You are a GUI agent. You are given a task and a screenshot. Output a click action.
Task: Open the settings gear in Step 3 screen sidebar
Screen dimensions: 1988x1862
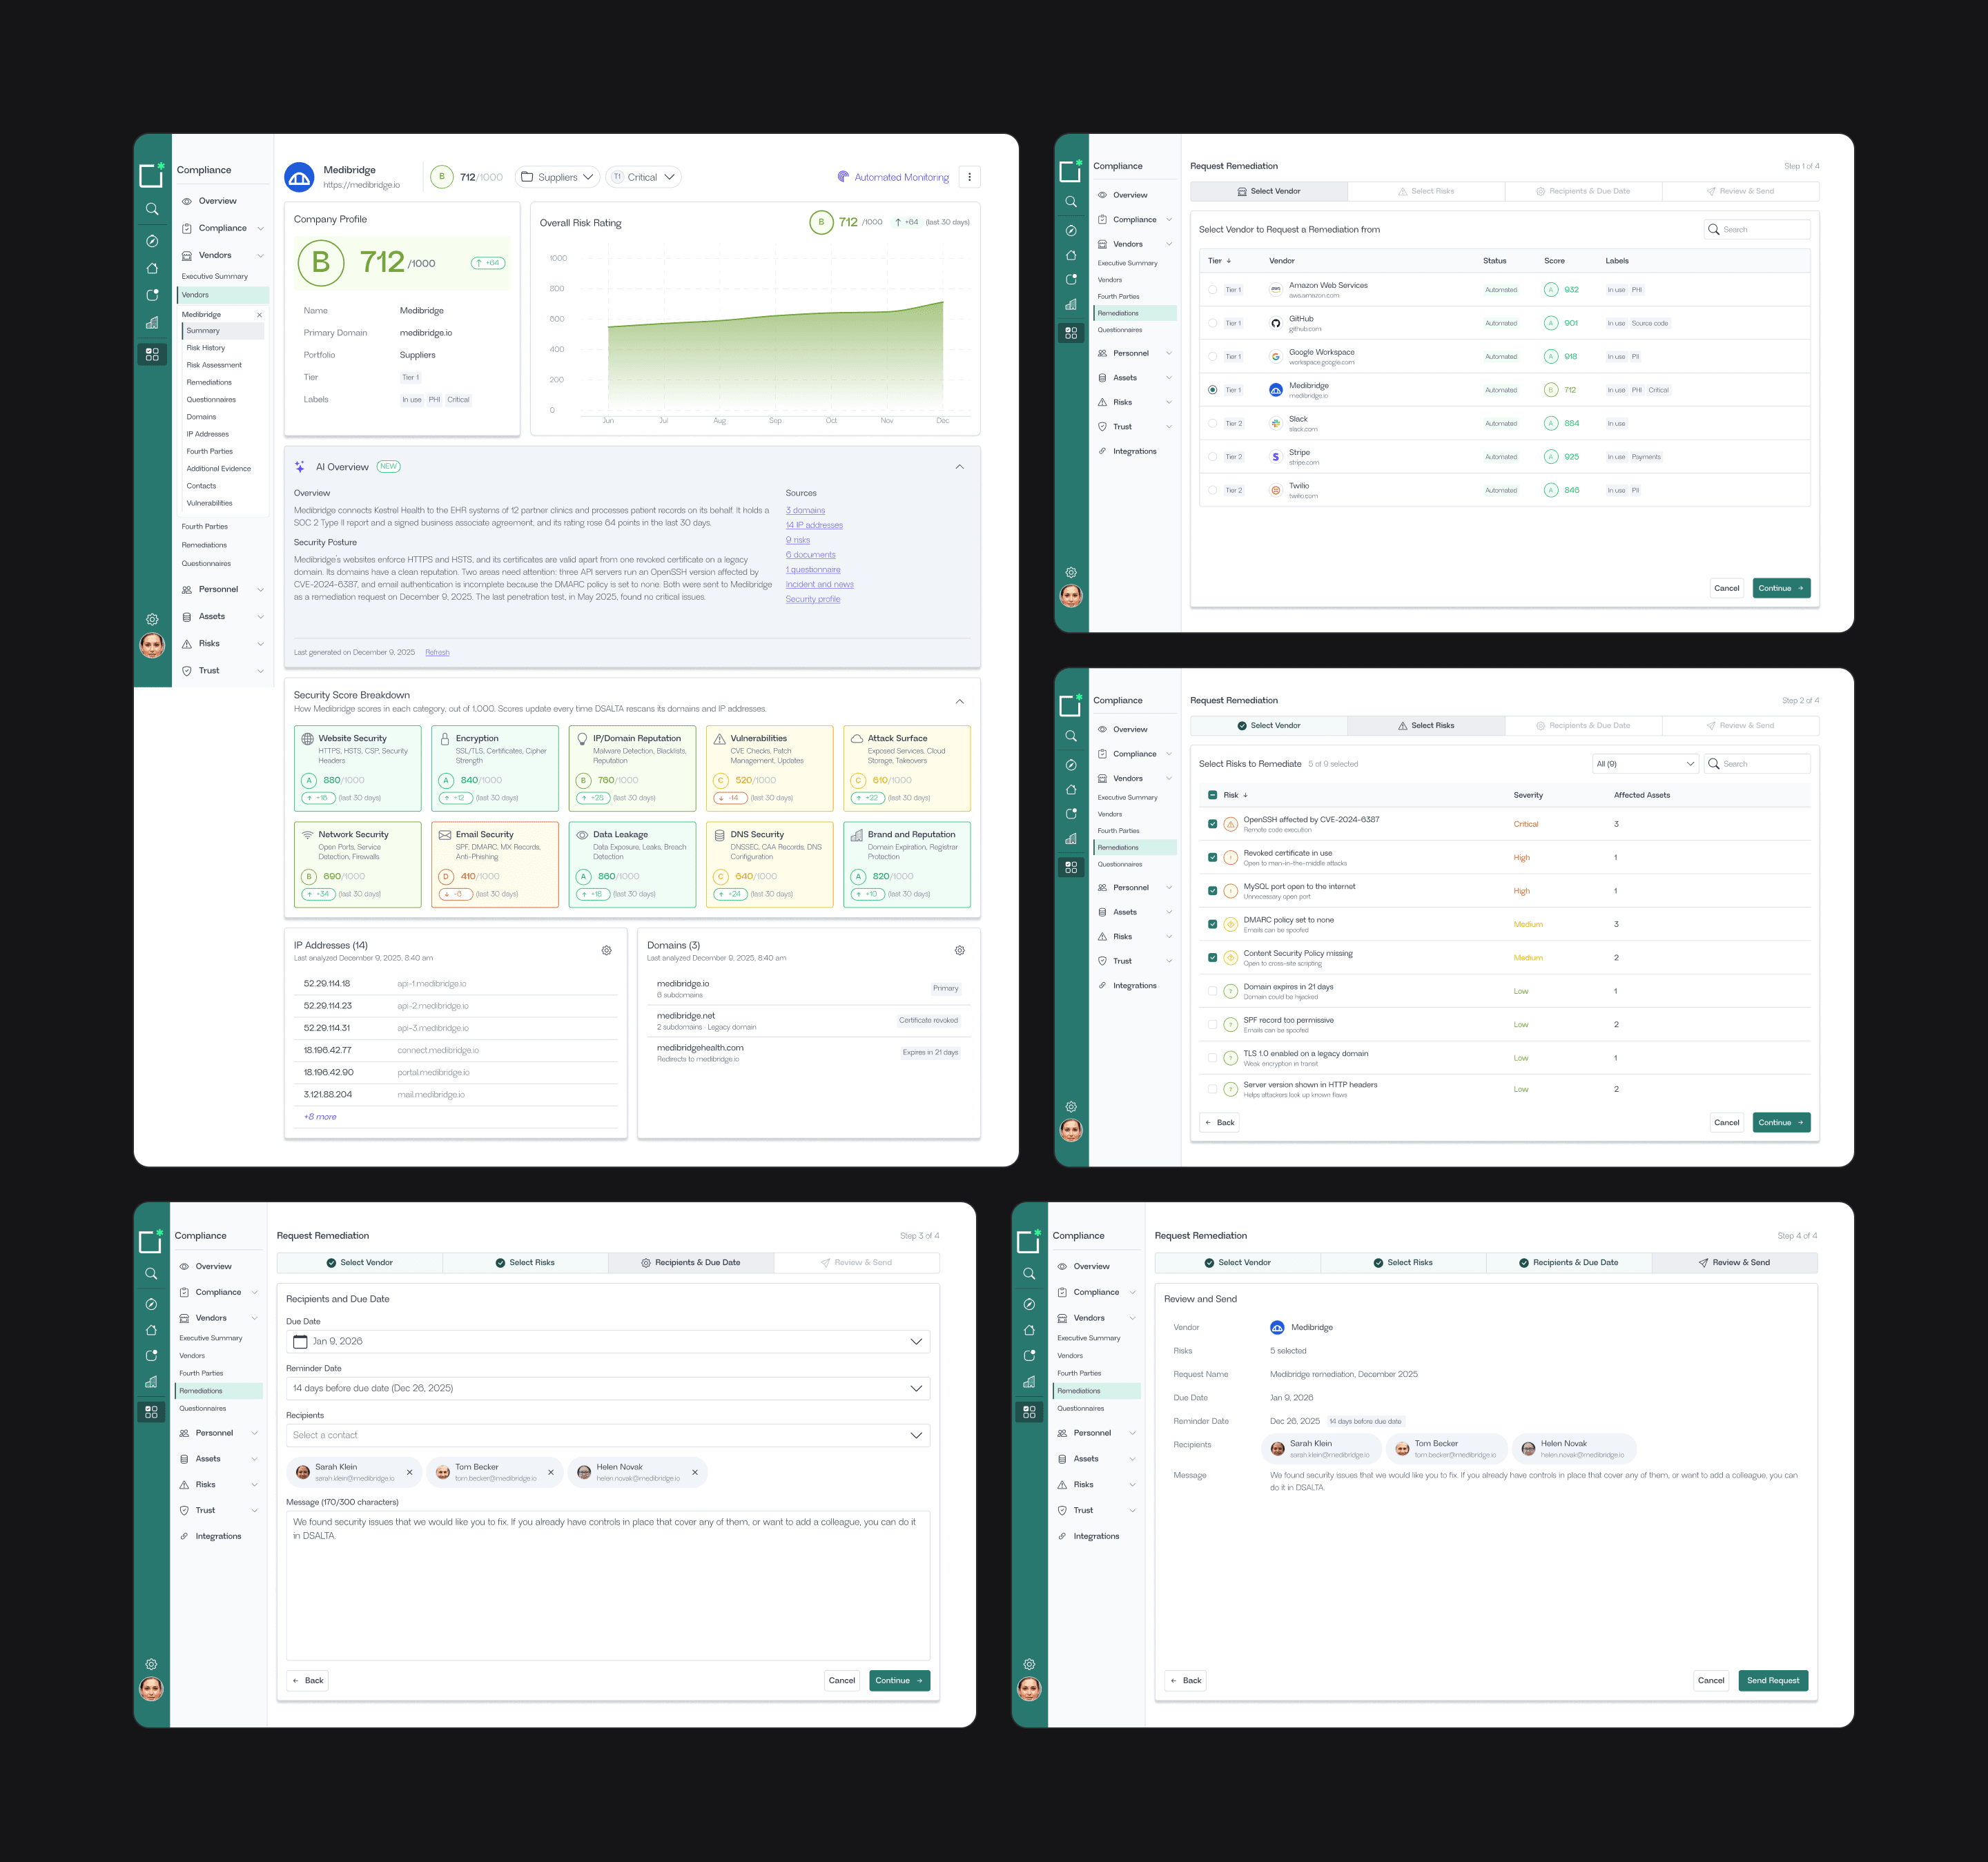[x=151, y=1664]
